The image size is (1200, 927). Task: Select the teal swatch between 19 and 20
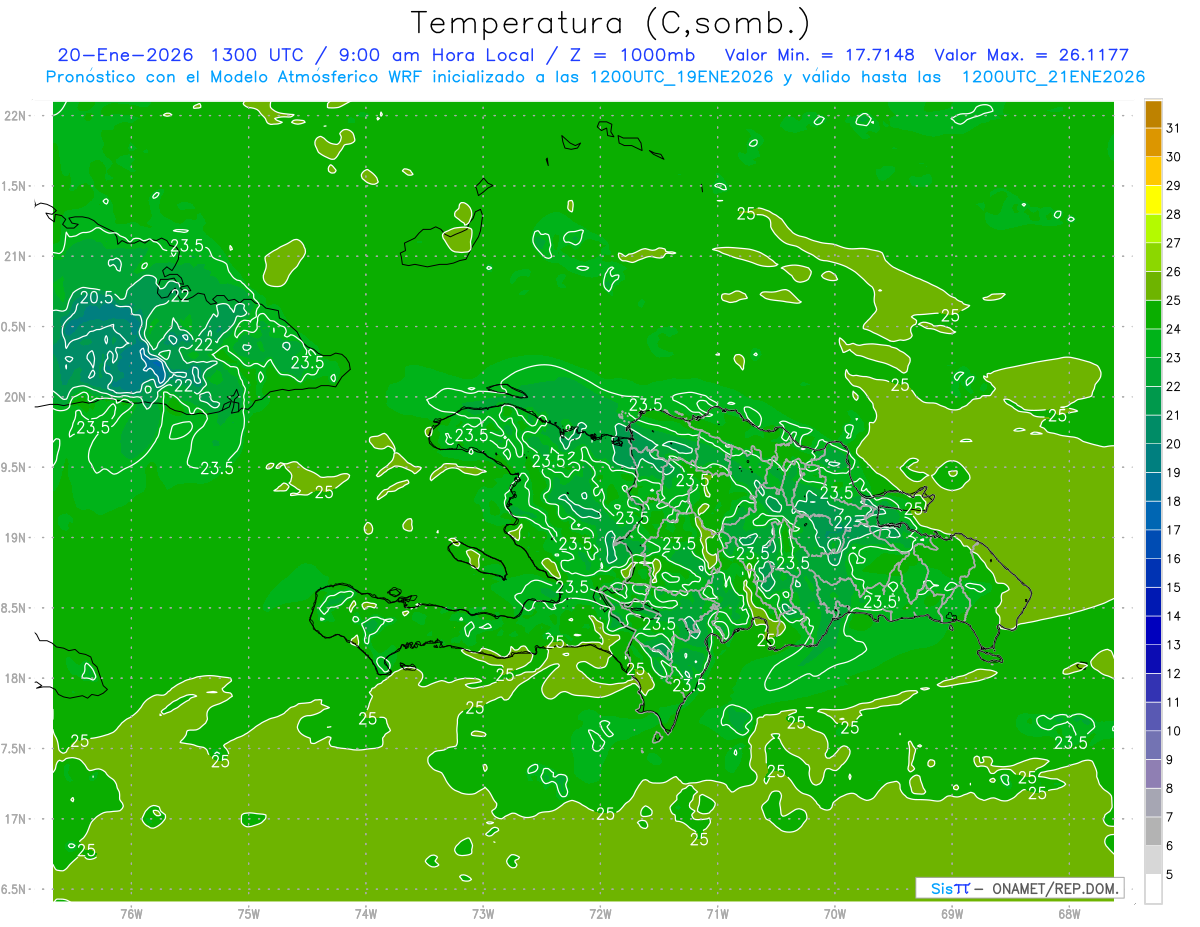tap(1153, 458)
